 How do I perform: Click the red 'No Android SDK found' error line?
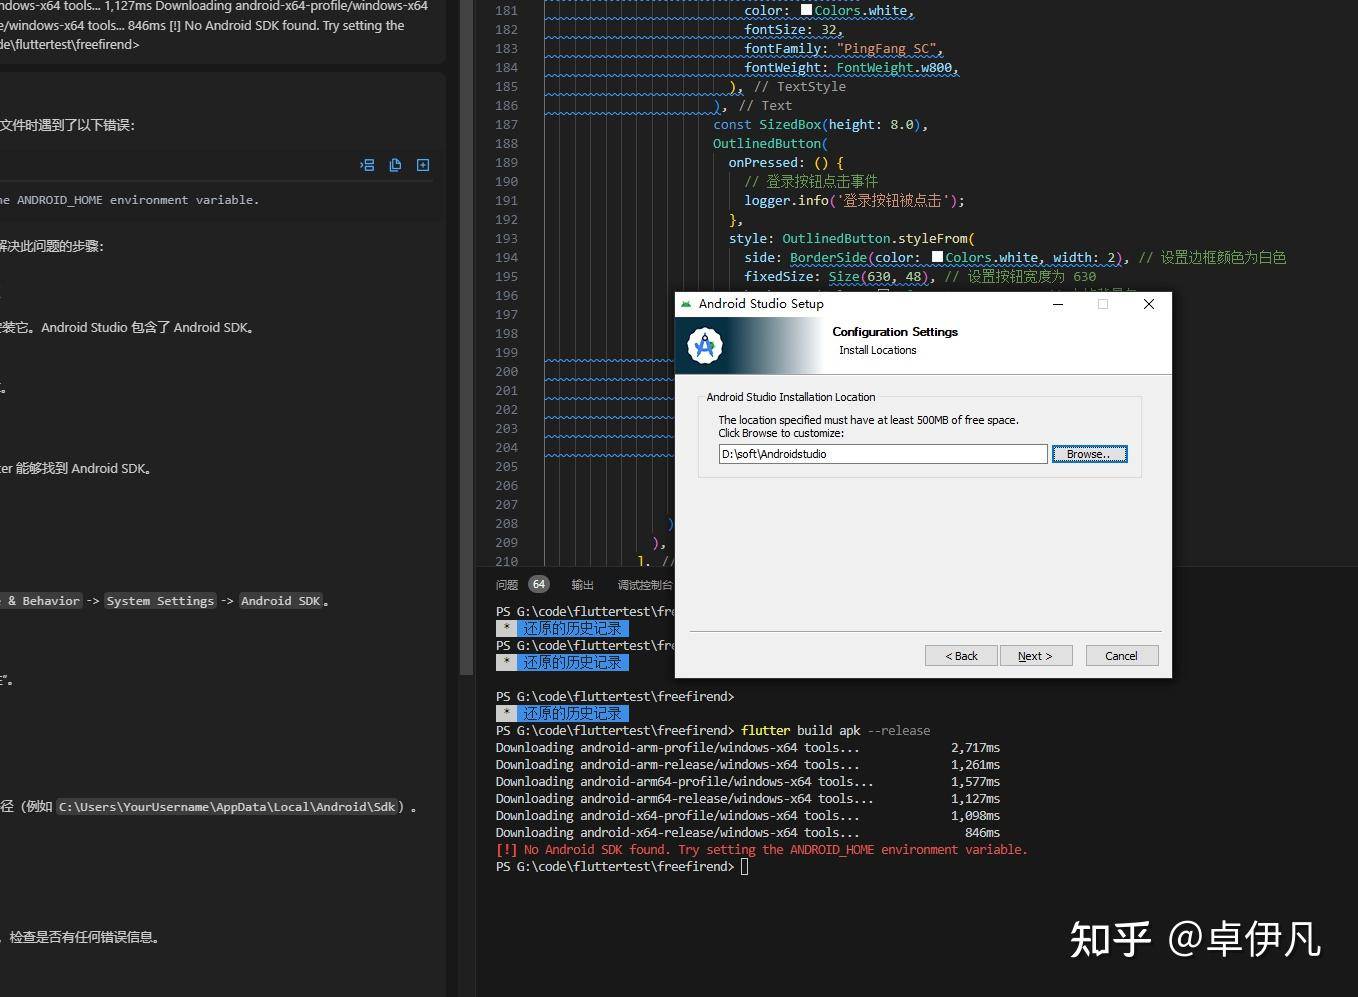click(x=761, y=850)
